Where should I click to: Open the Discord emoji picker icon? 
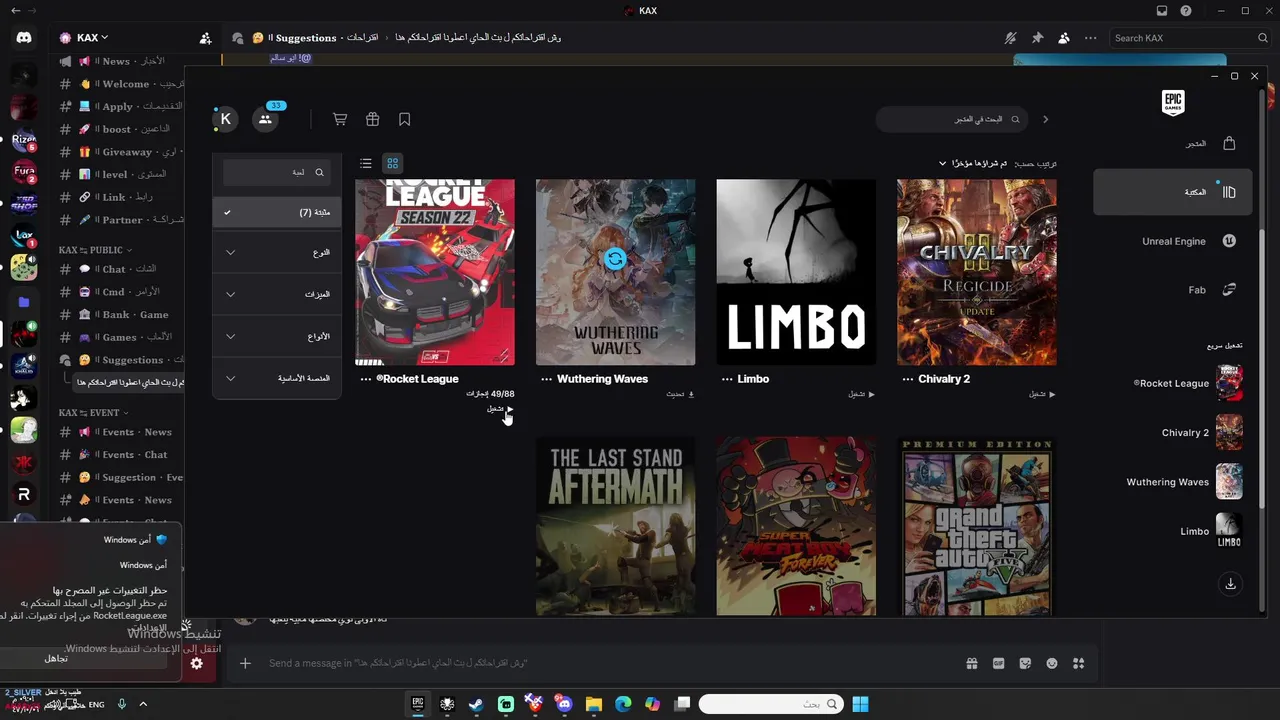1051,663
